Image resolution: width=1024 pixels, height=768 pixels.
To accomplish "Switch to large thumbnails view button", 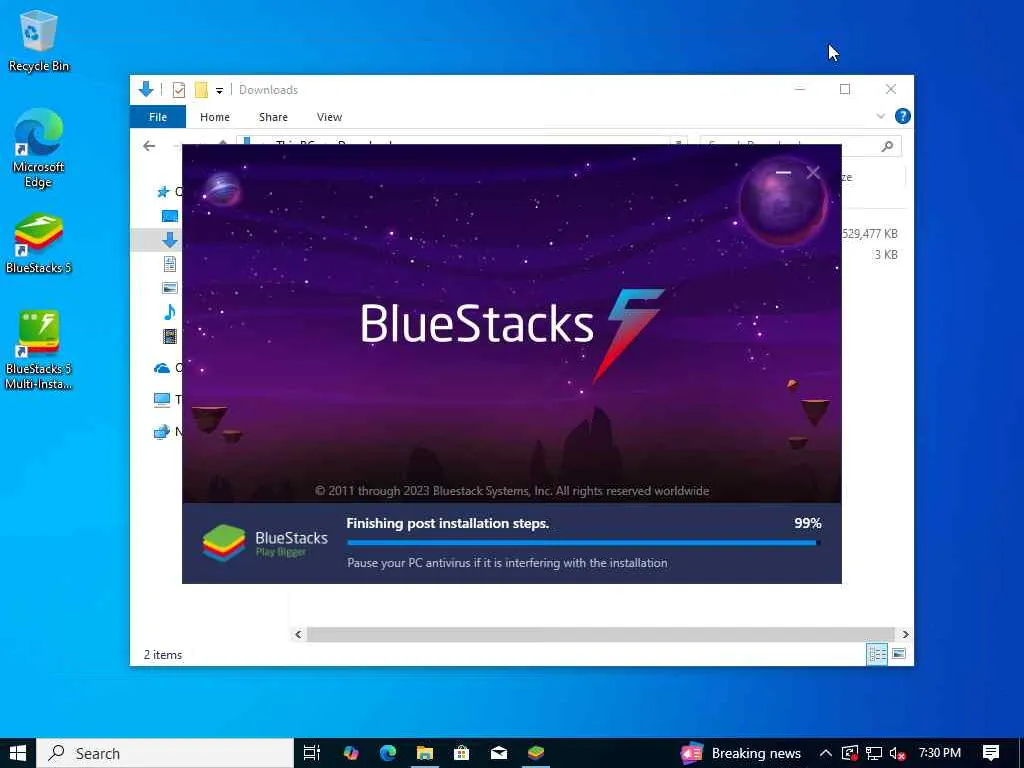I will 899,654.
